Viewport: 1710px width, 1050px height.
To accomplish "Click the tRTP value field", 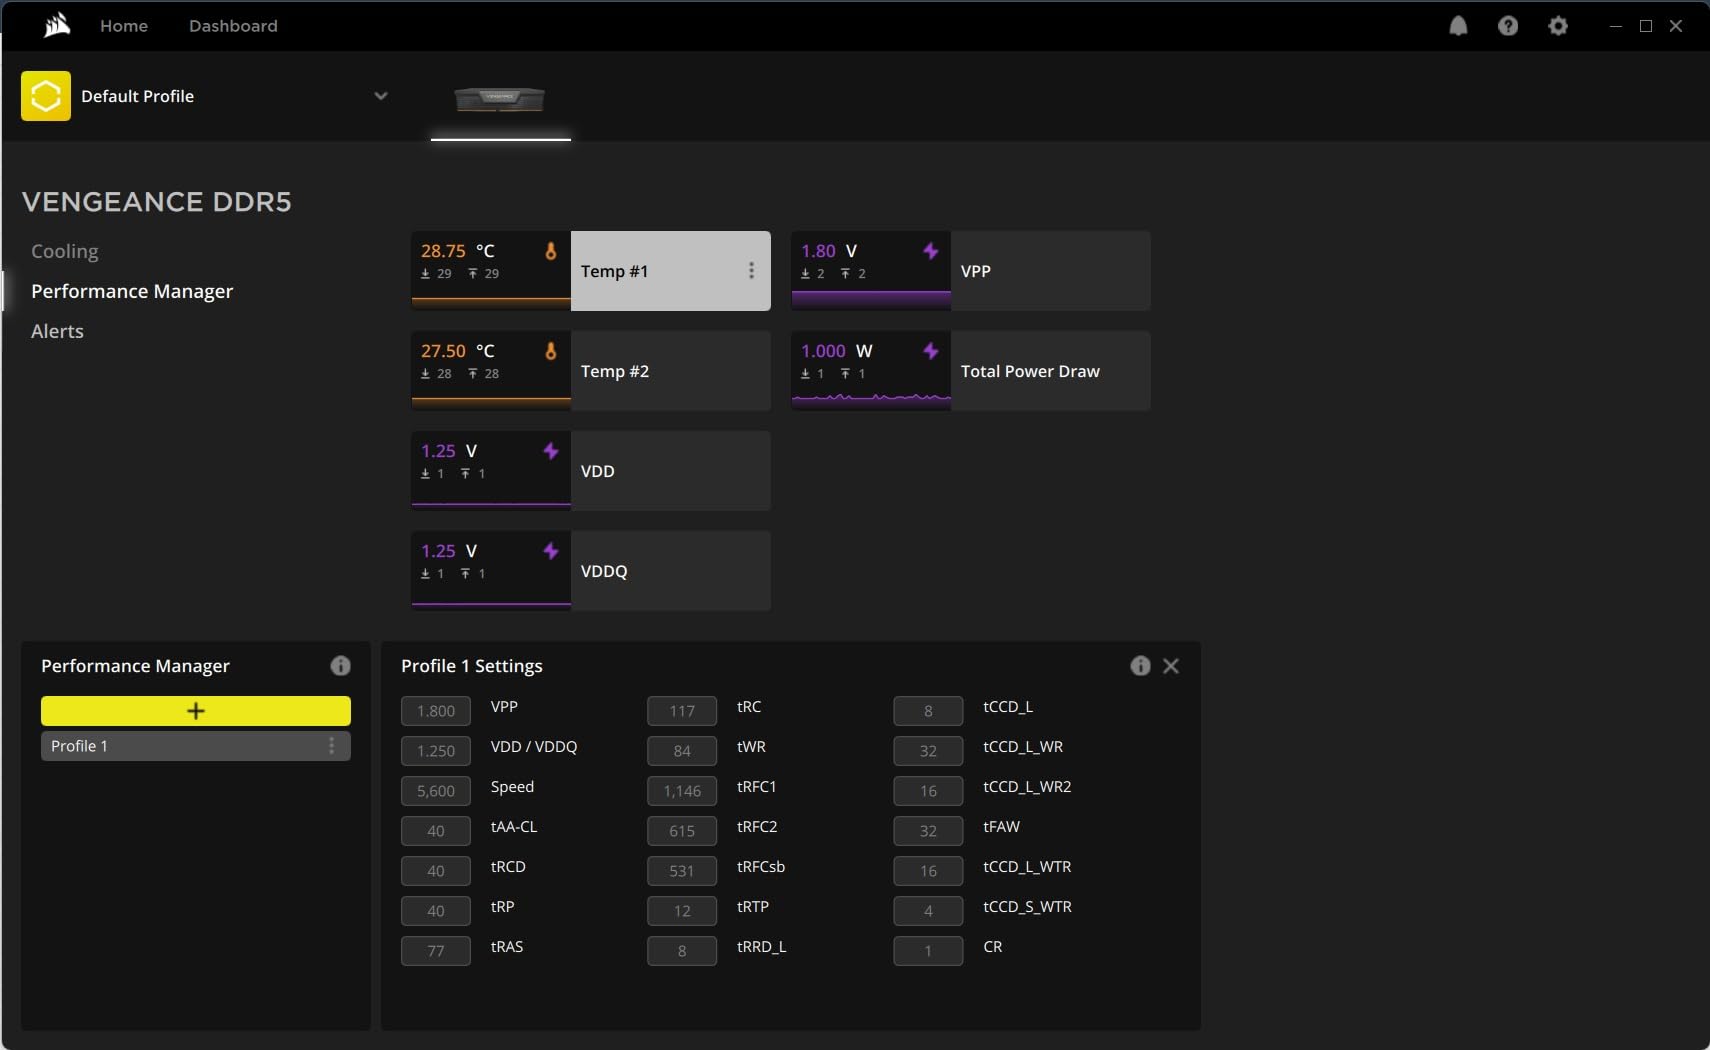I will 682,911.
